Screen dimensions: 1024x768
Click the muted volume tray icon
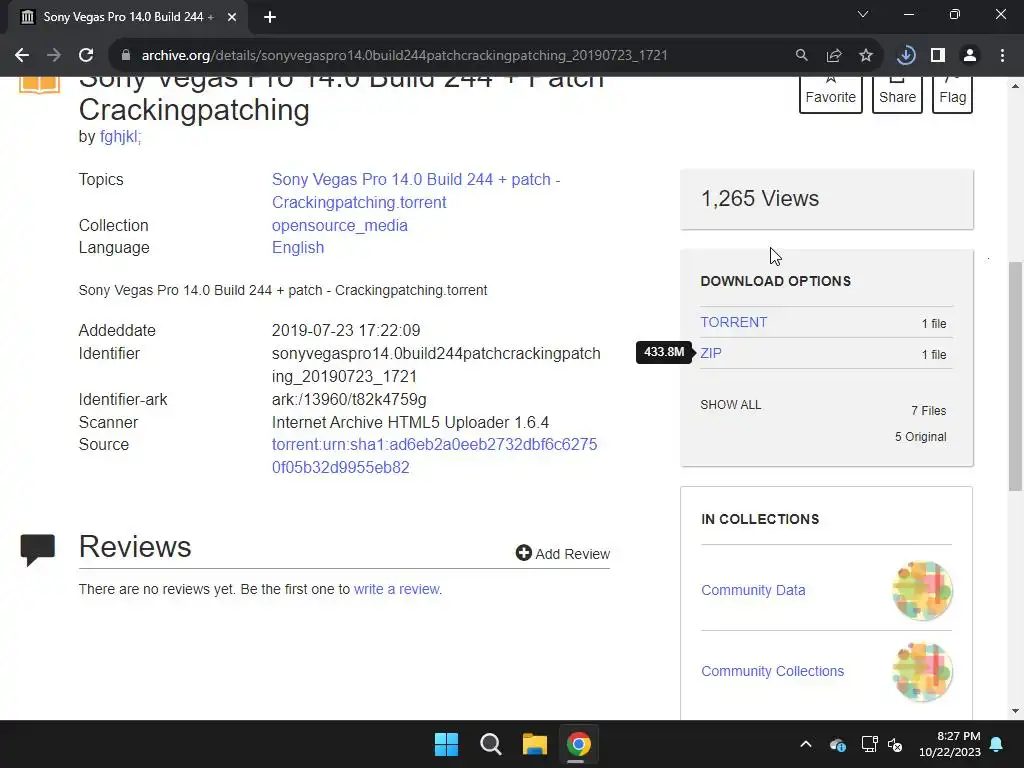click(895, 744)
